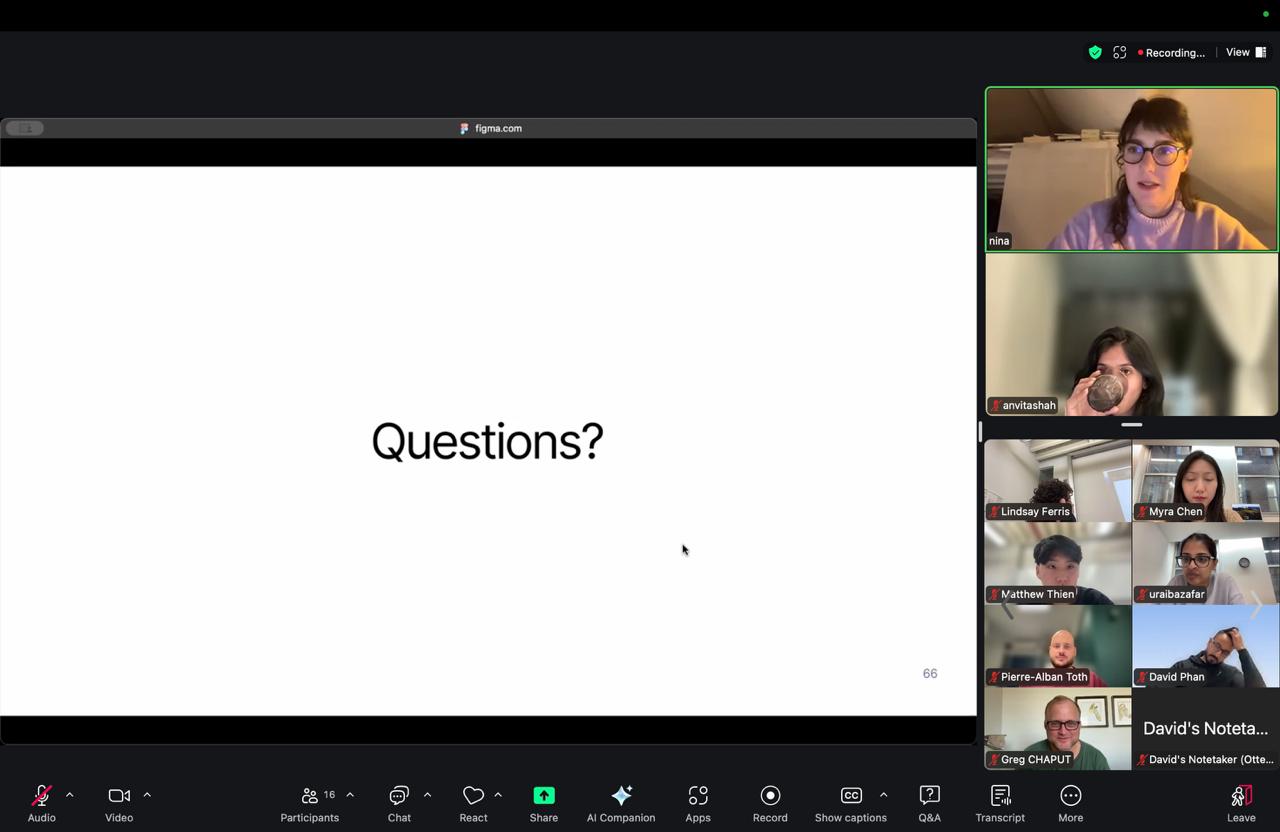Leave the meeting
The height and width of the screenshot is (832, 1280).
[1241, 797]
